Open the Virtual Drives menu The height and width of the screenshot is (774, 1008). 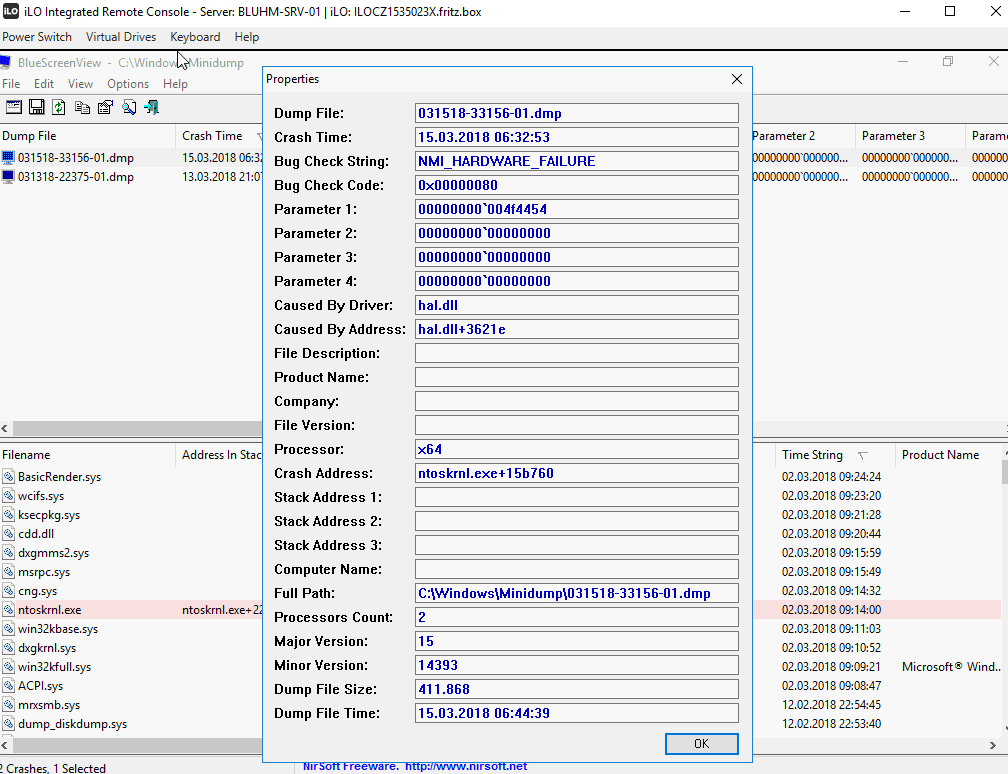[121, 37]
